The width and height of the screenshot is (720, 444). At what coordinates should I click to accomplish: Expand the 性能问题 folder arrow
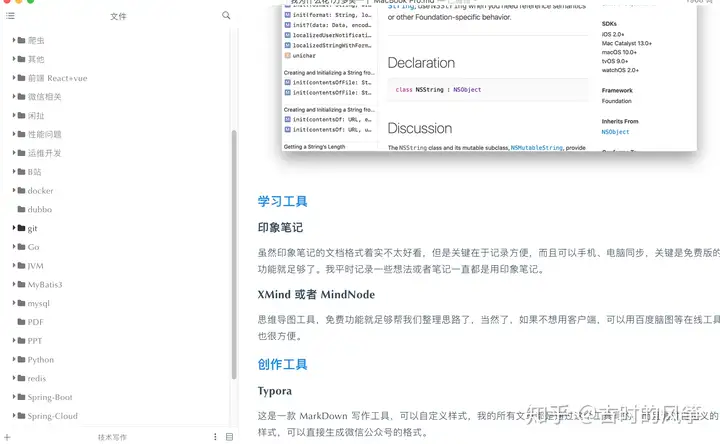point(14,134)
